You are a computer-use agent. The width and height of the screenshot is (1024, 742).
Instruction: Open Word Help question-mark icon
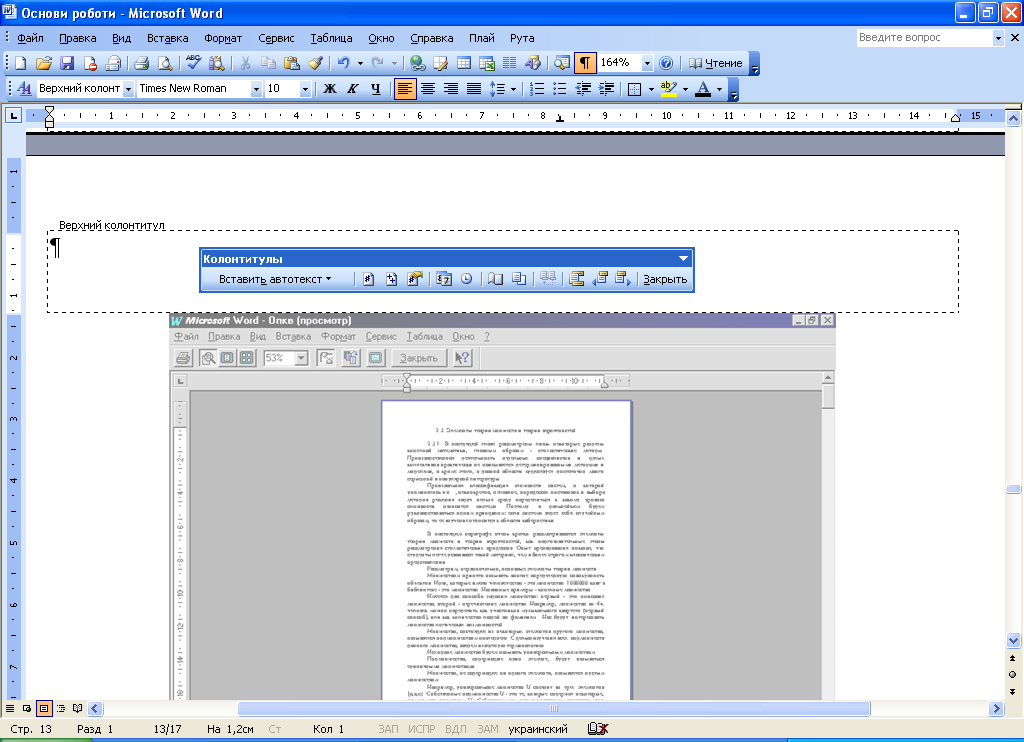click(666, 63)
